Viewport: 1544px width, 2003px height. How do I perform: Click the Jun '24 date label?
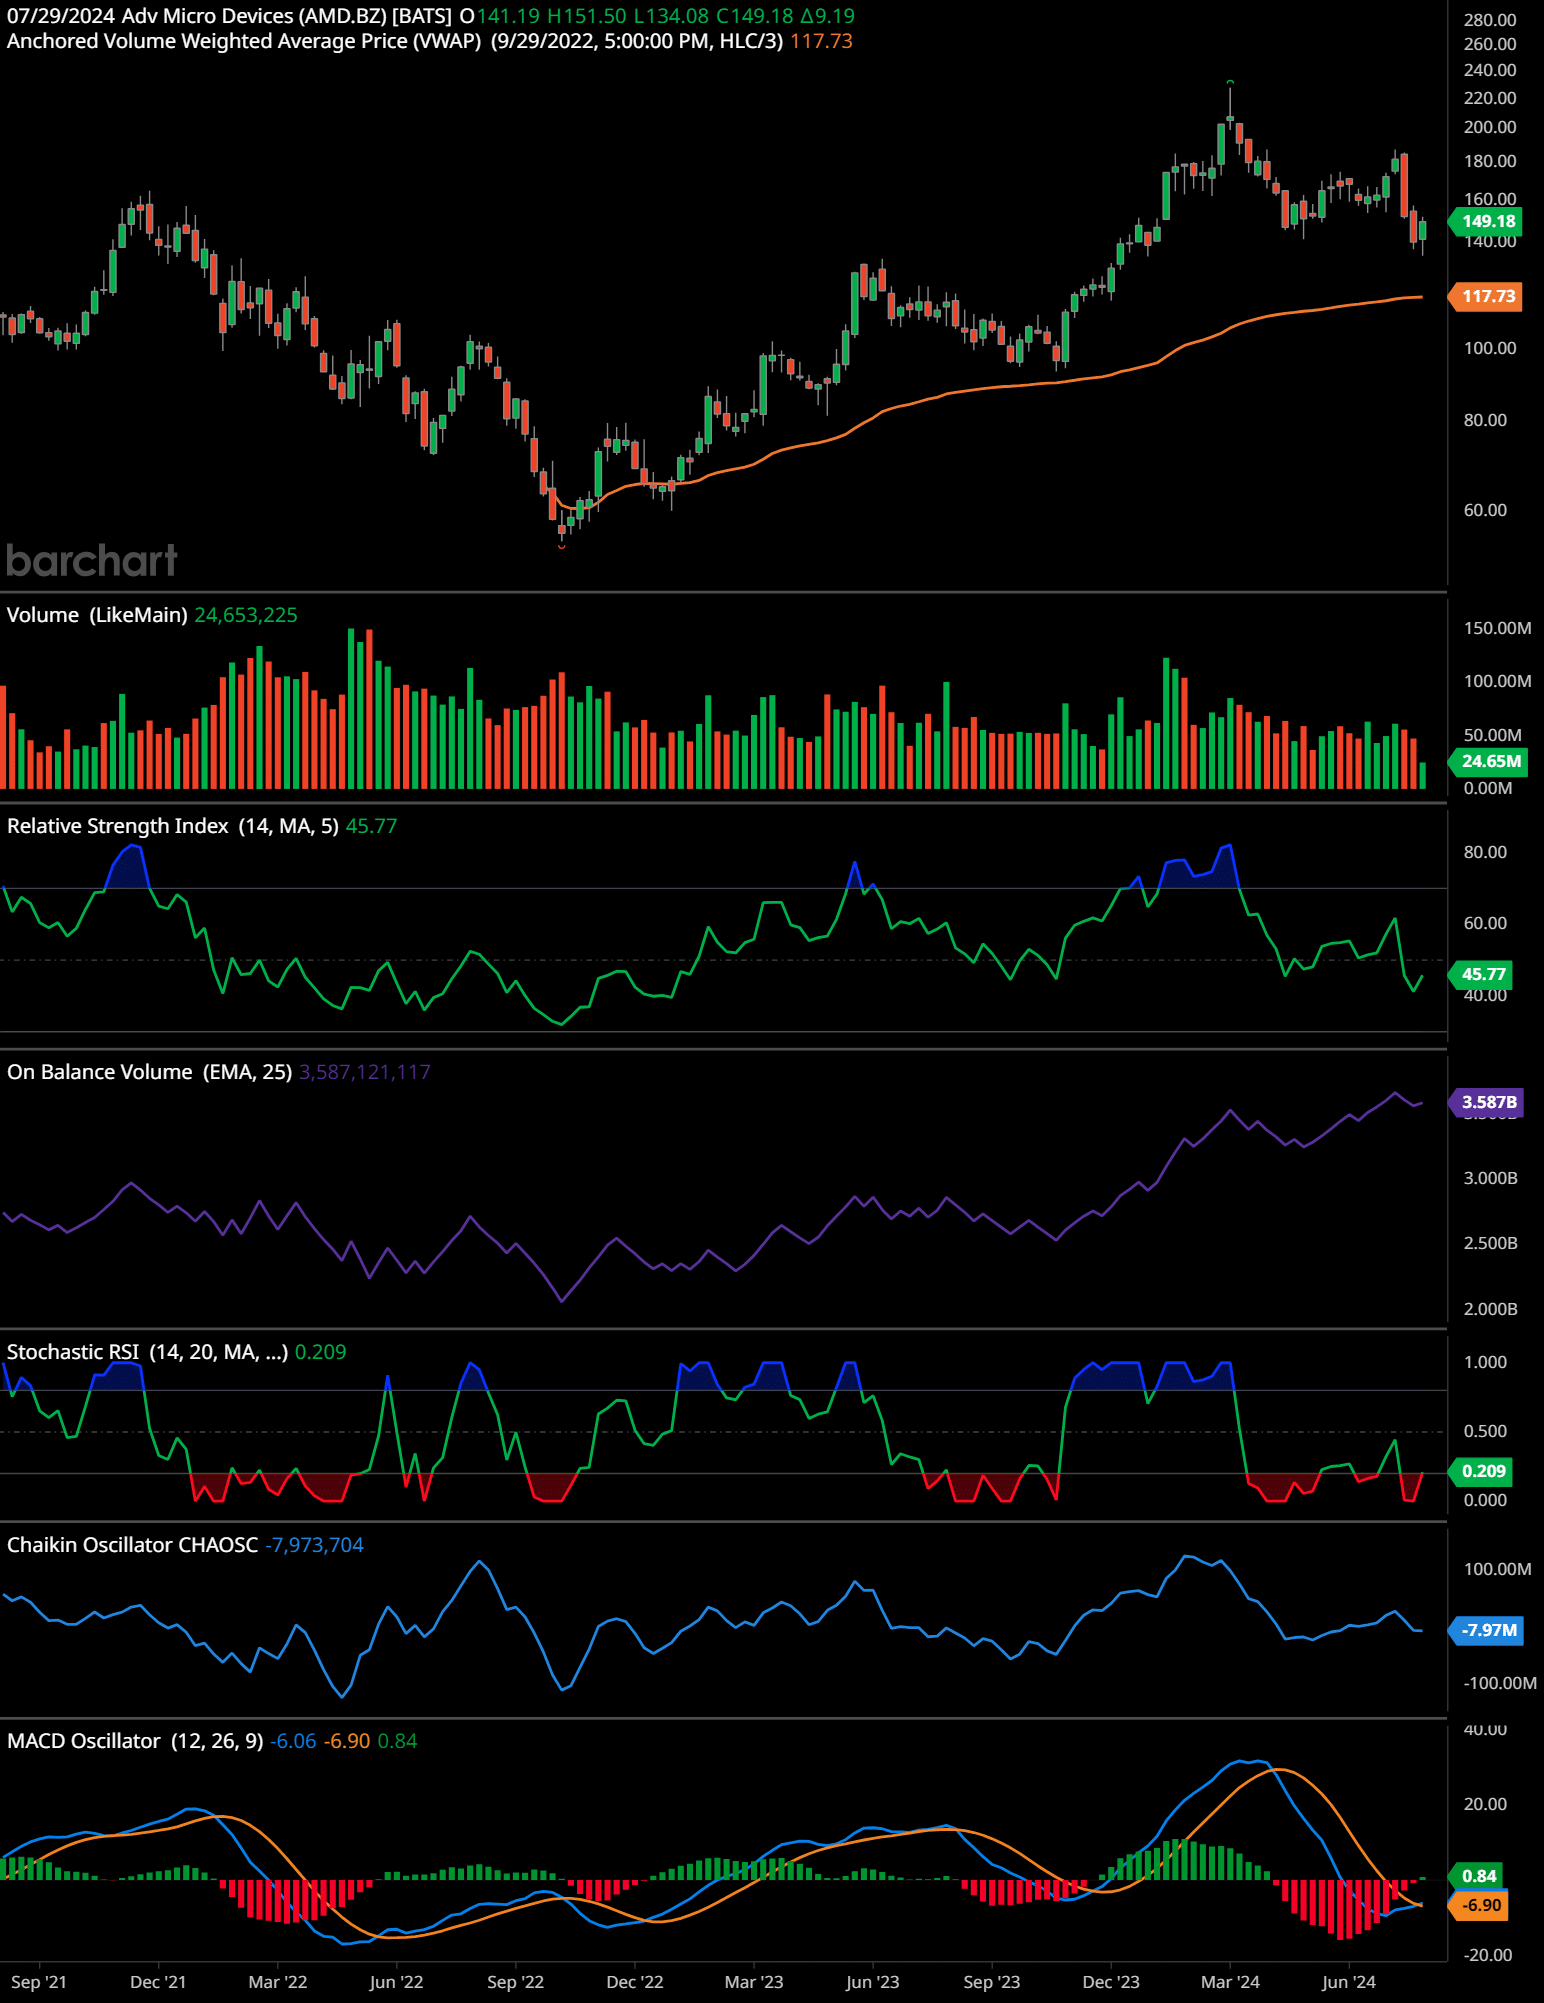point(1349,1982)
